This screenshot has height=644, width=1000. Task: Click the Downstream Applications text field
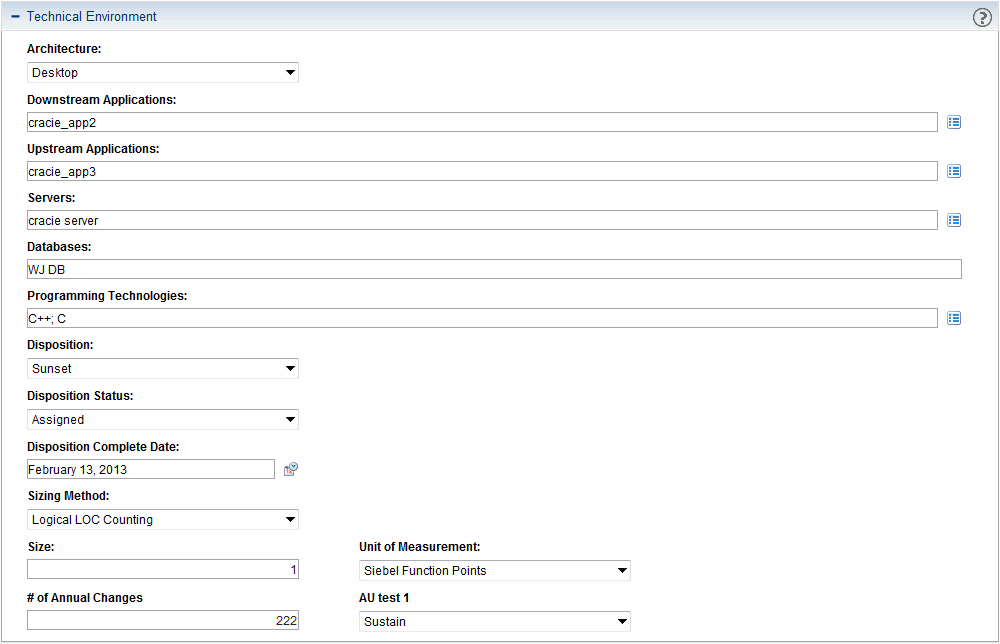point(482,122)
